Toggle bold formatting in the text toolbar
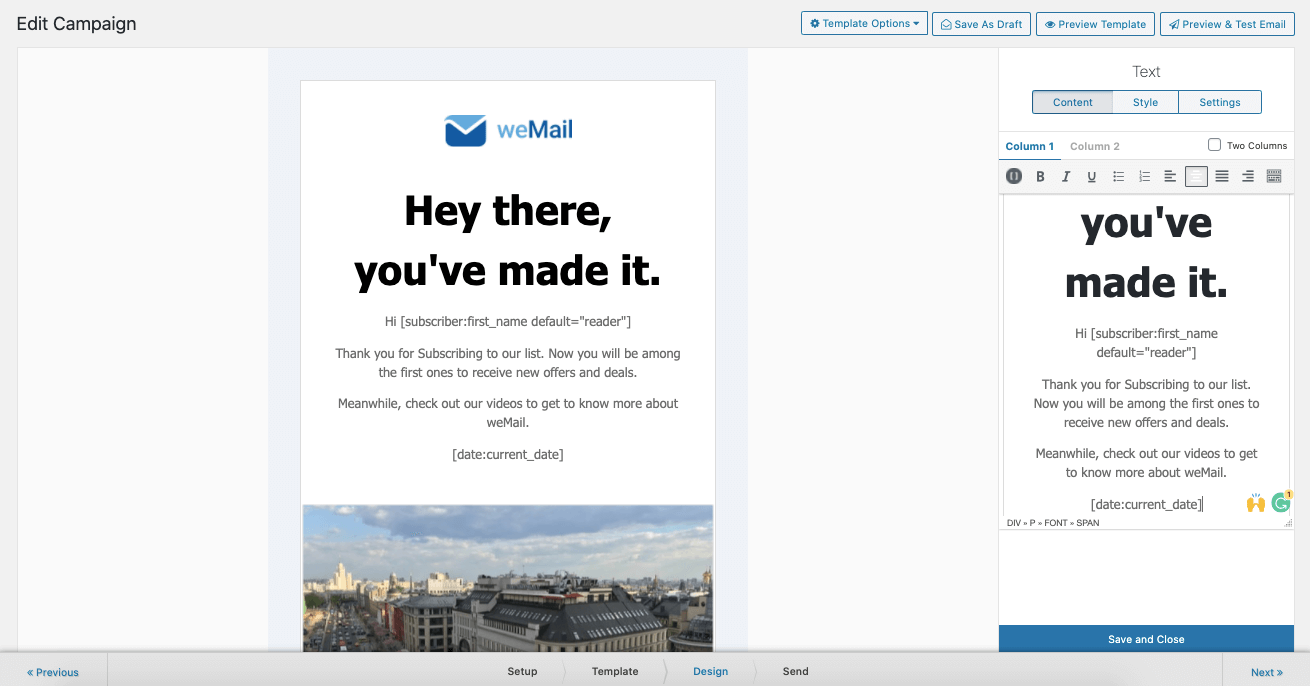 [1040, 176]
